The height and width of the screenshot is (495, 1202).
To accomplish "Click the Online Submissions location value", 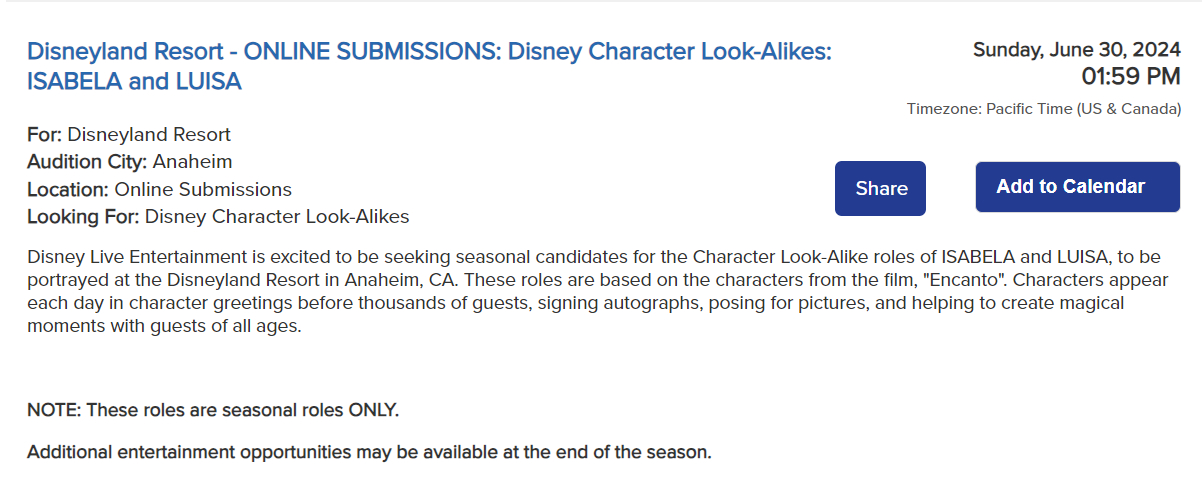I will pos(203,189).
